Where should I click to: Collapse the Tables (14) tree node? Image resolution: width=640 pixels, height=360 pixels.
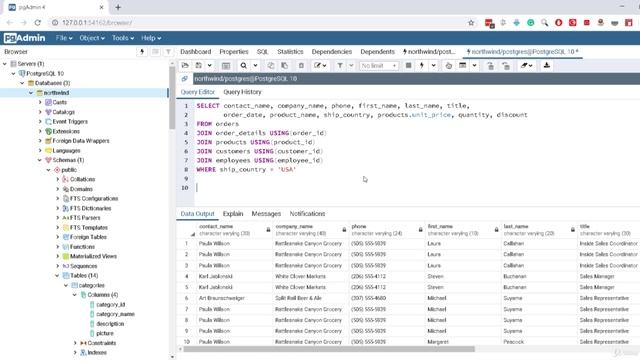click(x=58, y=276)
